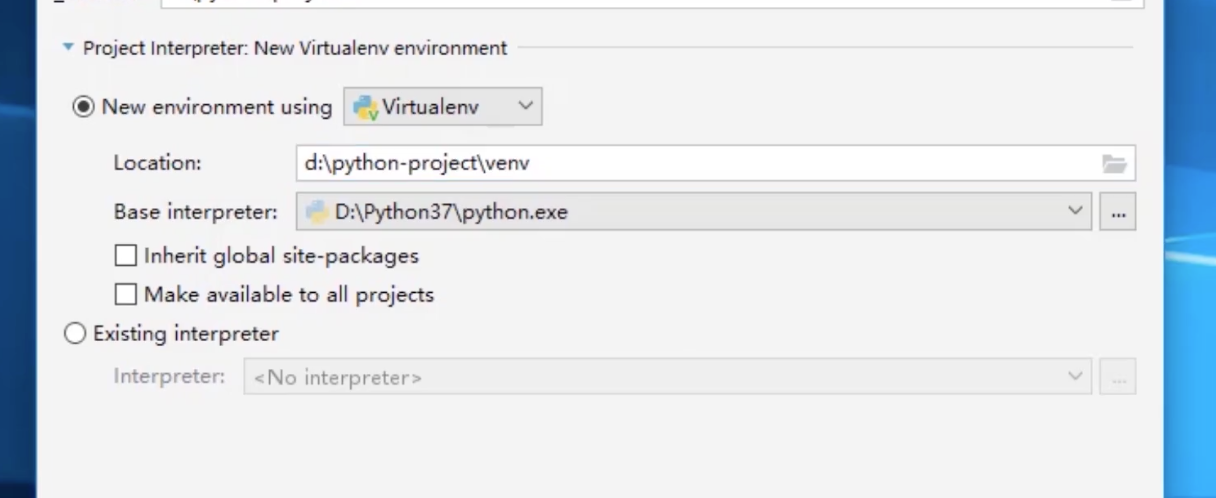This screenshot has width=1216, height=498.
Task: Choose the Existing interpreter radio button
Action: [75, 334]
